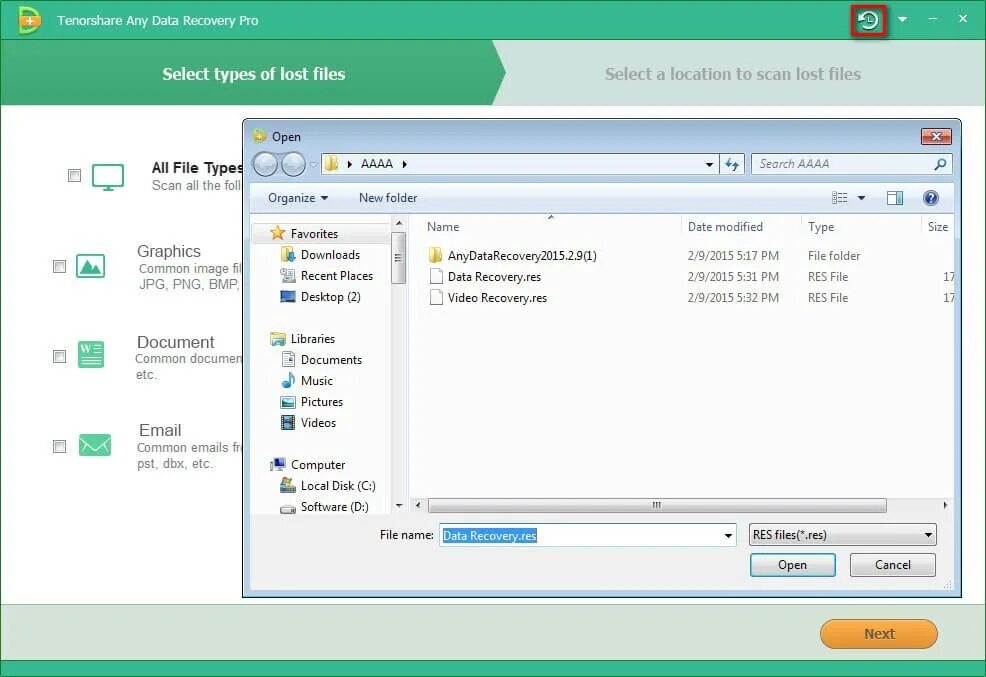Screen dimensions: 986x677
Task: Click the navigation pane scroll up arrow
Action: pos(399,223)
